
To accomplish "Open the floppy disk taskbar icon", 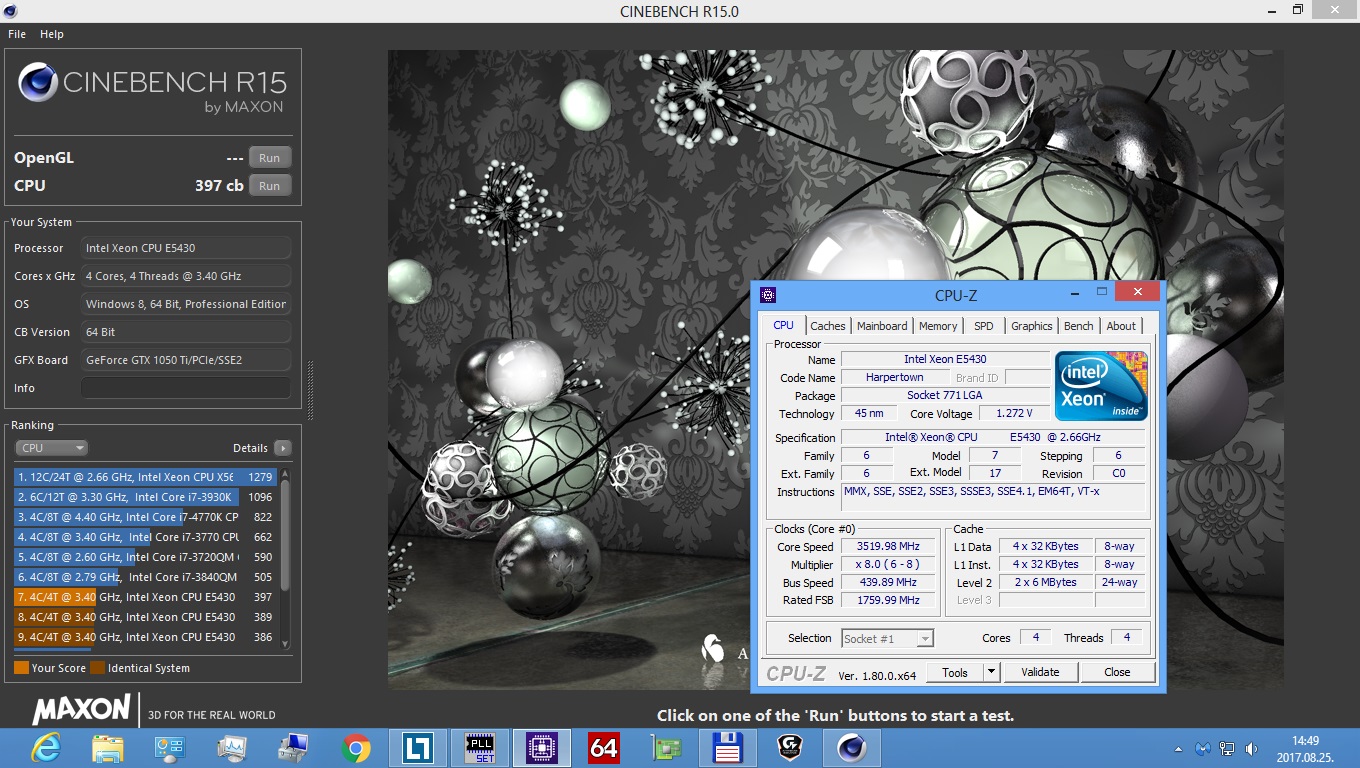I will (x=727, y=747).
